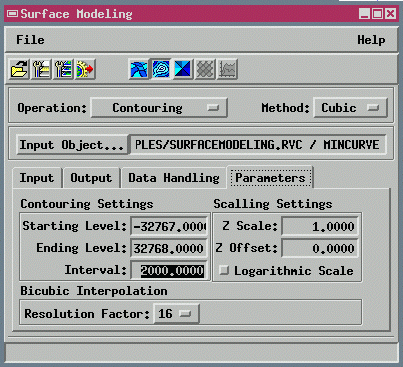The width and height of the screenshot is (403, 367).
Task: Click the greyed profile chart icon
Action: tap(227, 69)
